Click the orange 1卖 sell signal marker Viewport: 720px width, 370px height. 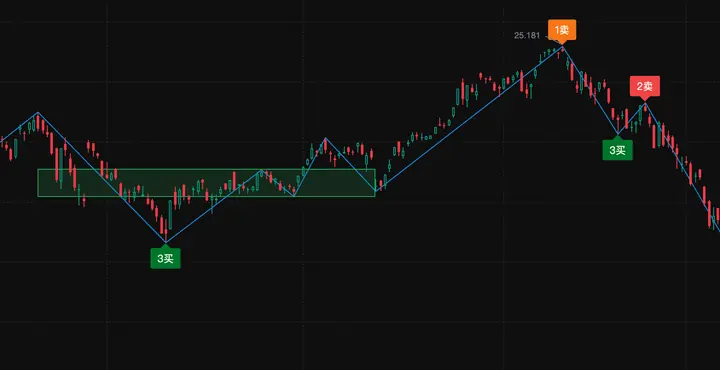click(x=562, y=31)
